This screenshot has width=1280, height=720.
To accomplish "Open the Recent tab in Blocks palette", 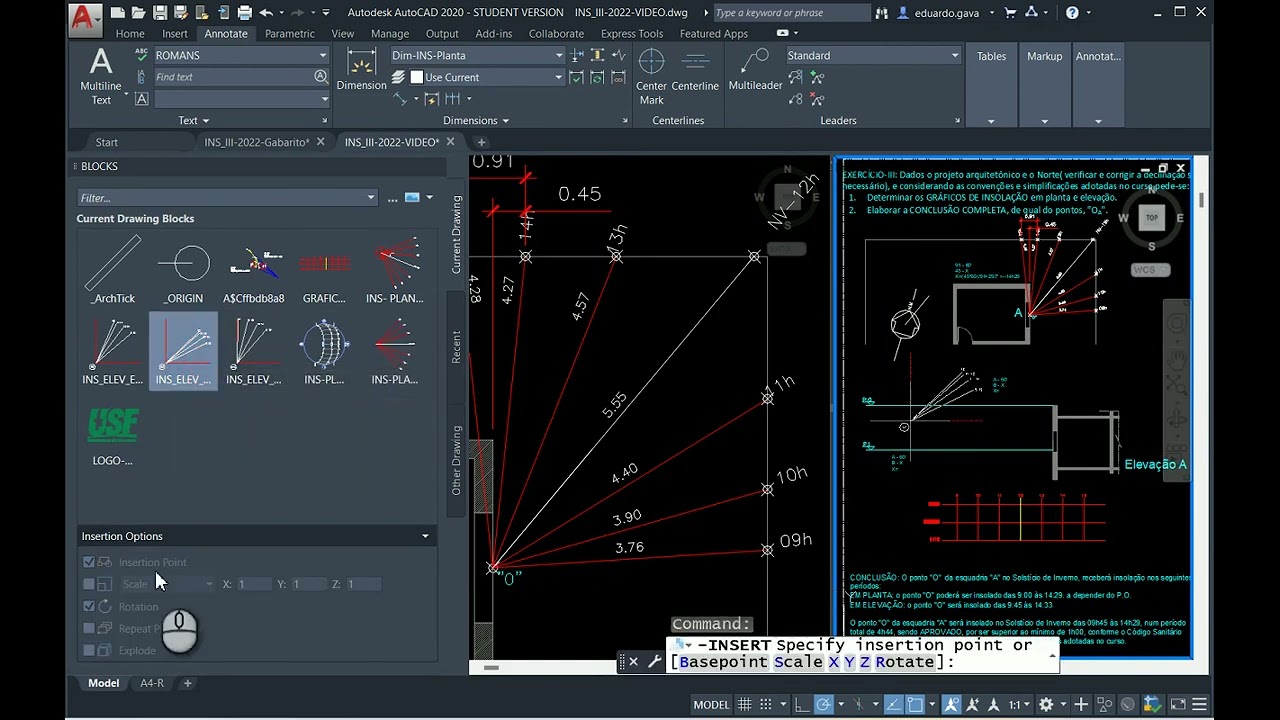I will click(x=456, y=347).
